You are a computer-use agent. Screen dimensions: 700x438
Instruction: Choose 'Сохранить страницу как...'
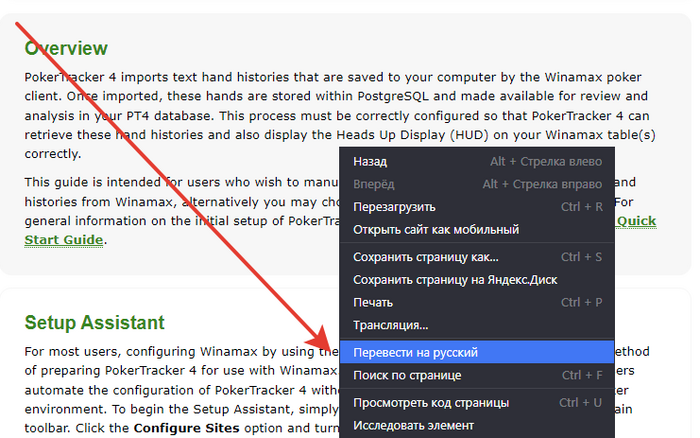pyautogui.click(x=477, y=257)
